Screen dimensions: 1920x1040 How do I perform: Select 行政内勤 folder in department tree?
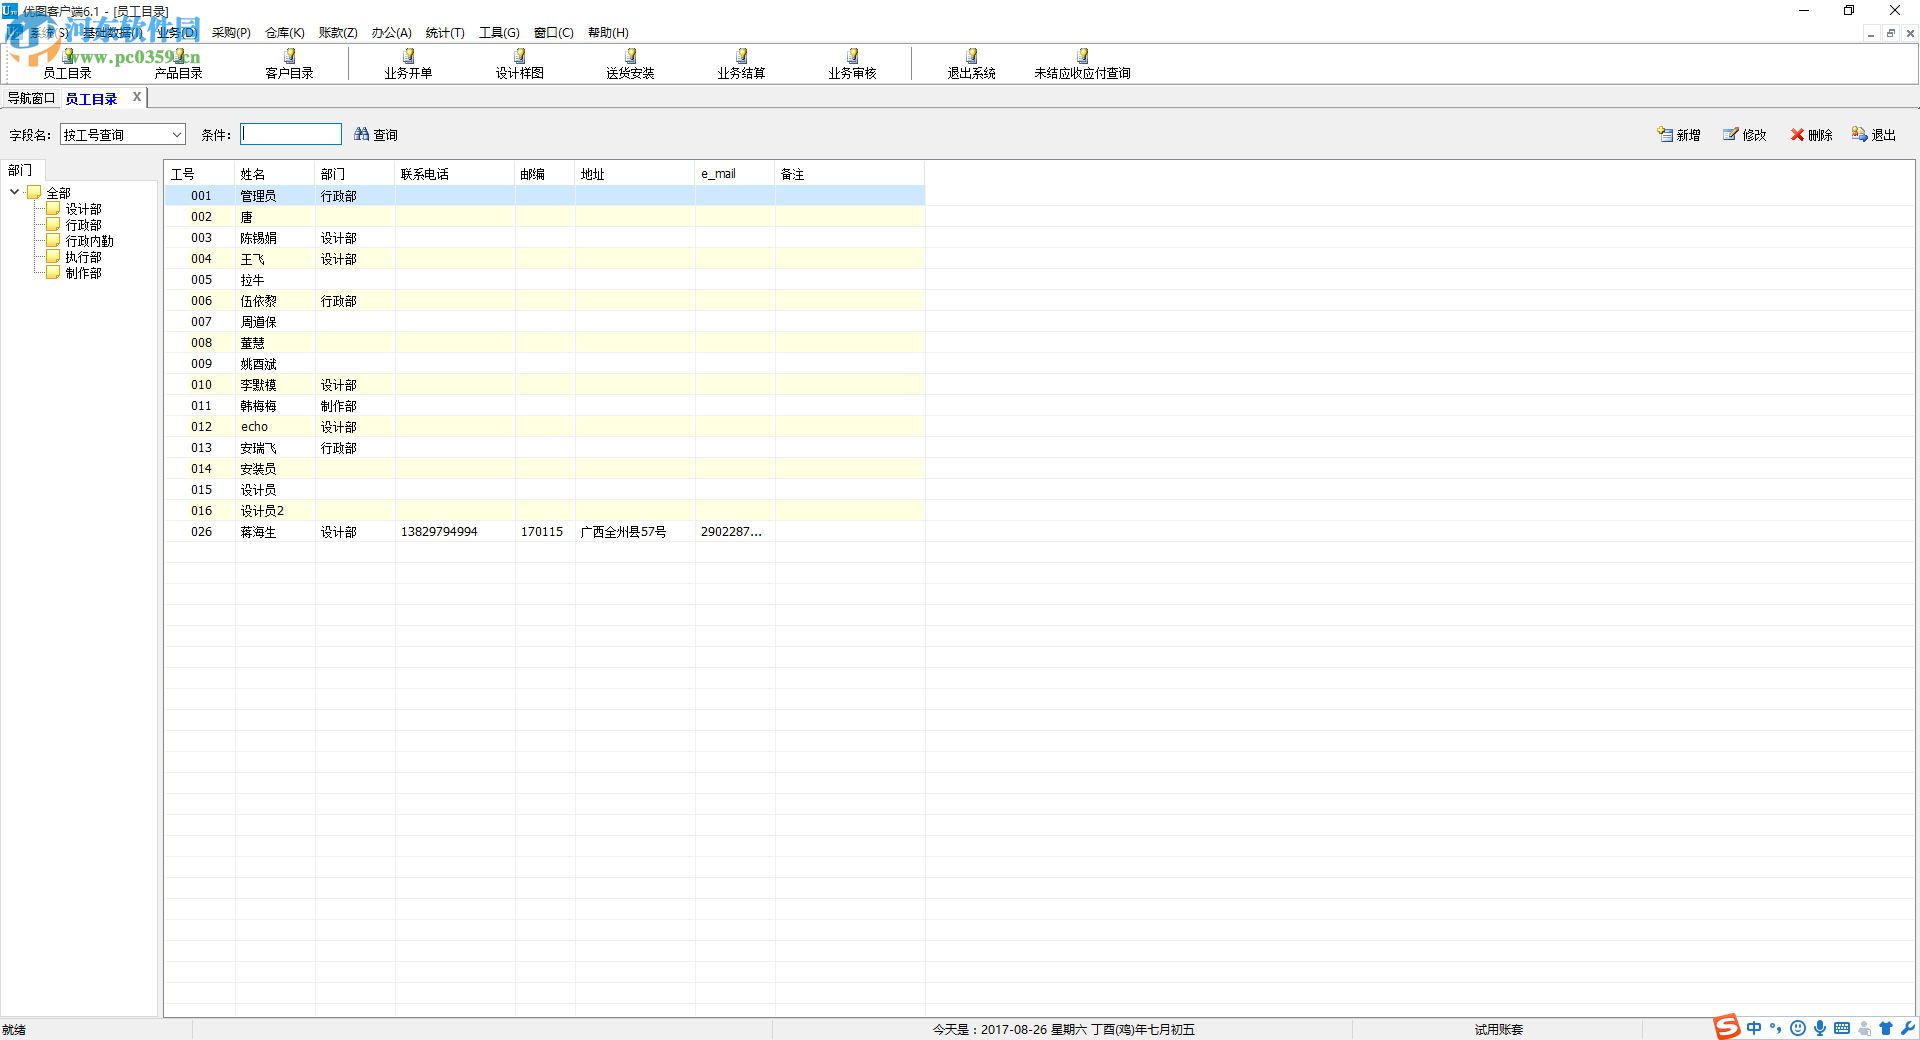click(89, 241)
